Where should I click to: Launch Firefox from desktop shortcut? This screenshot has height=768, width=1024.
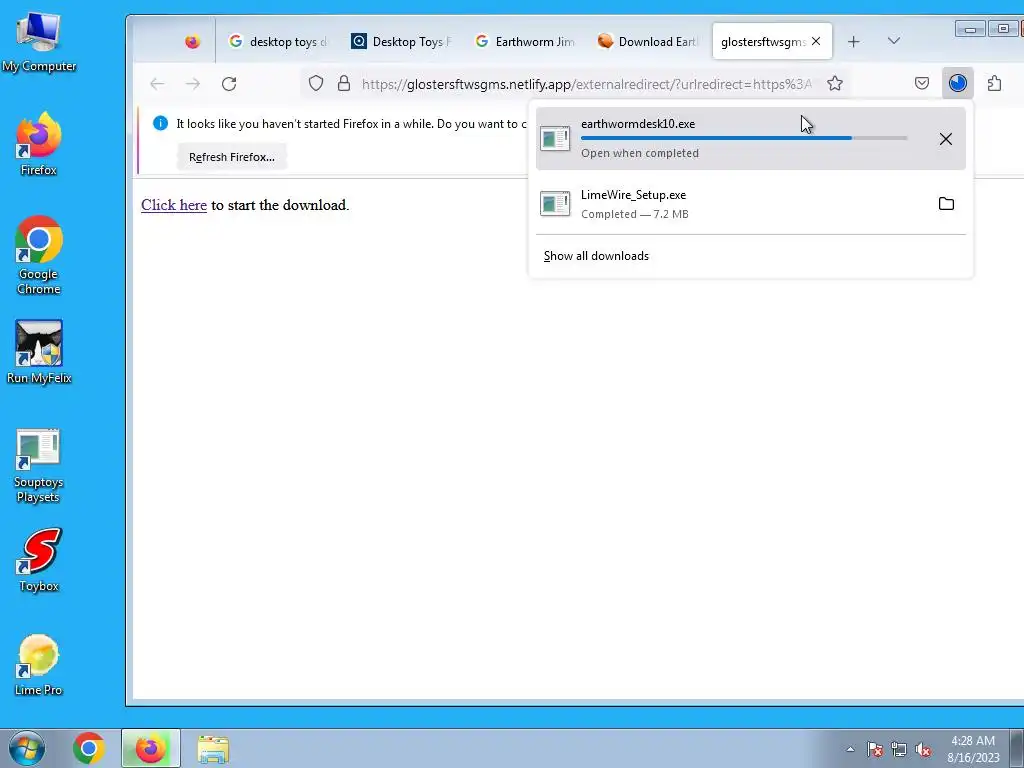point(39,144)
